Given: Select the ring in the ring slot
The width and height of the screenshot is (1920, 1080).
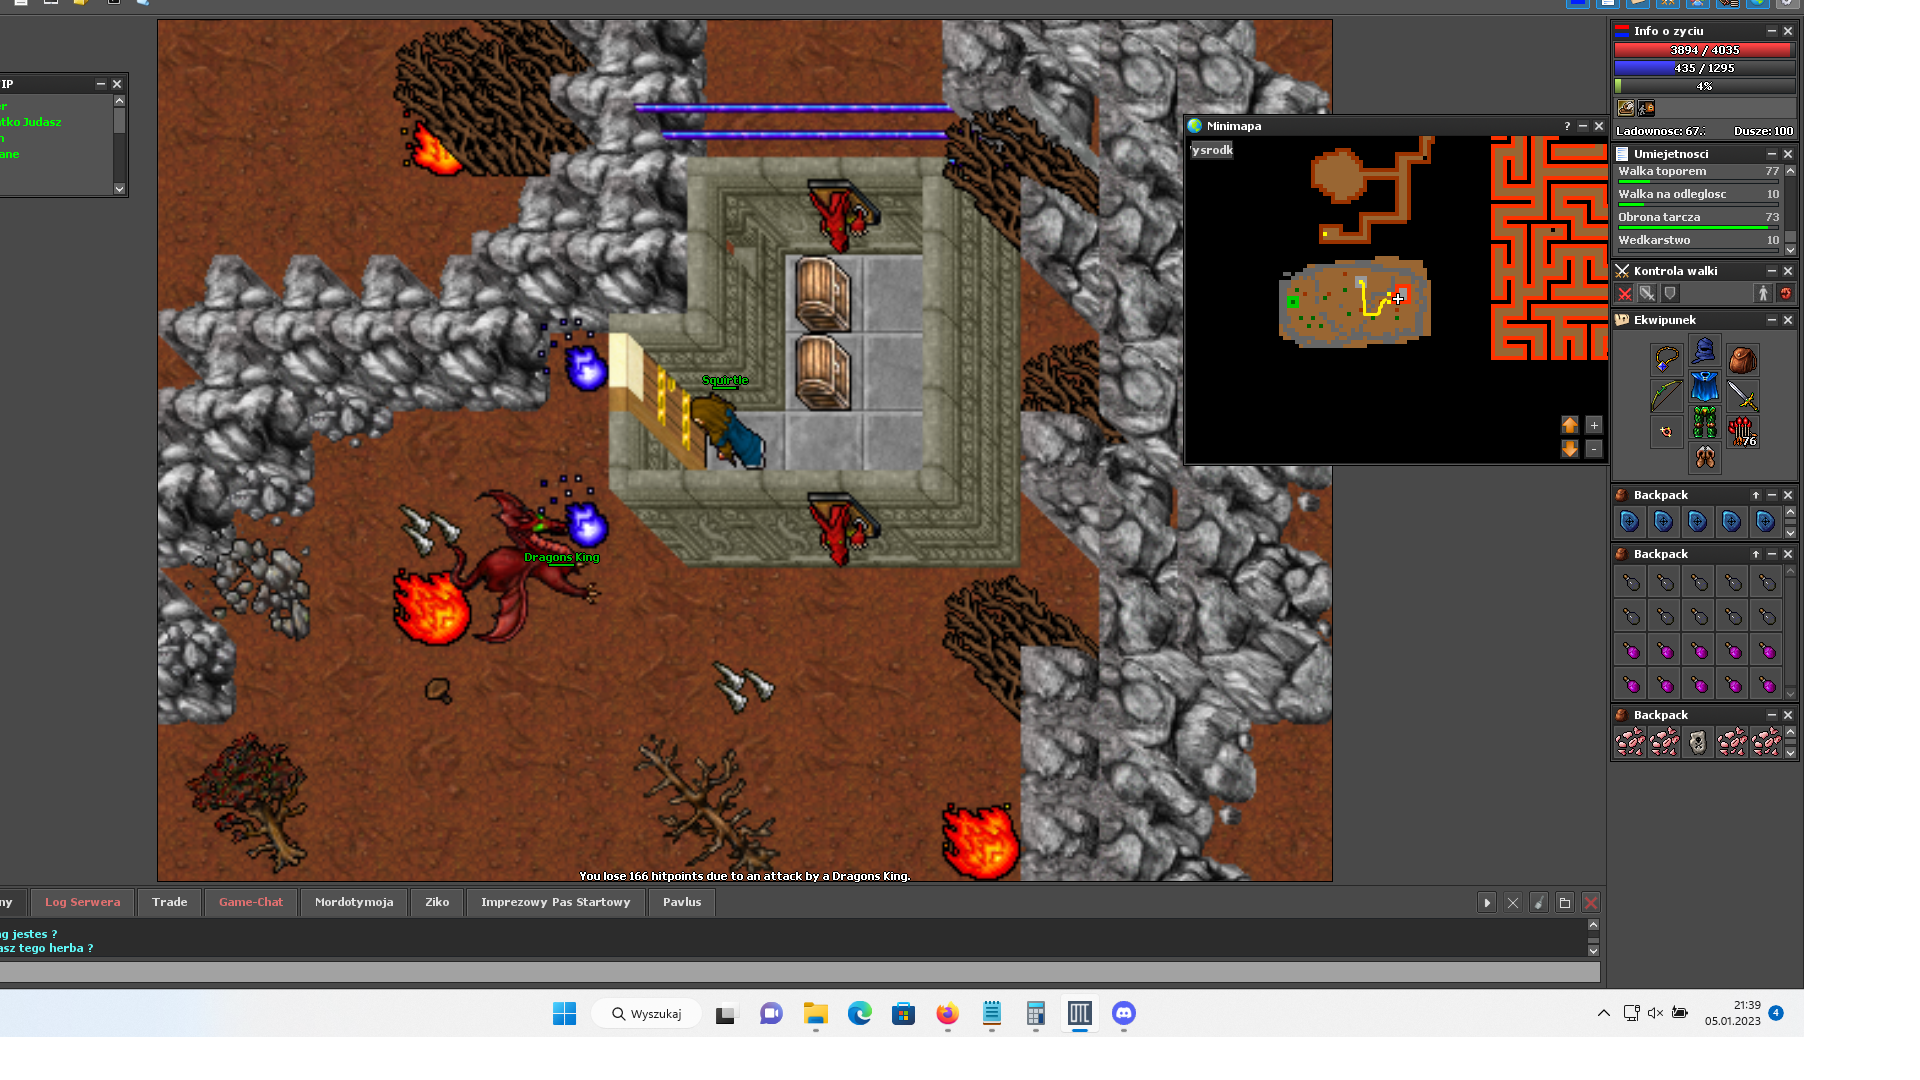Looking at the screenshot, I should point(1666,432).
